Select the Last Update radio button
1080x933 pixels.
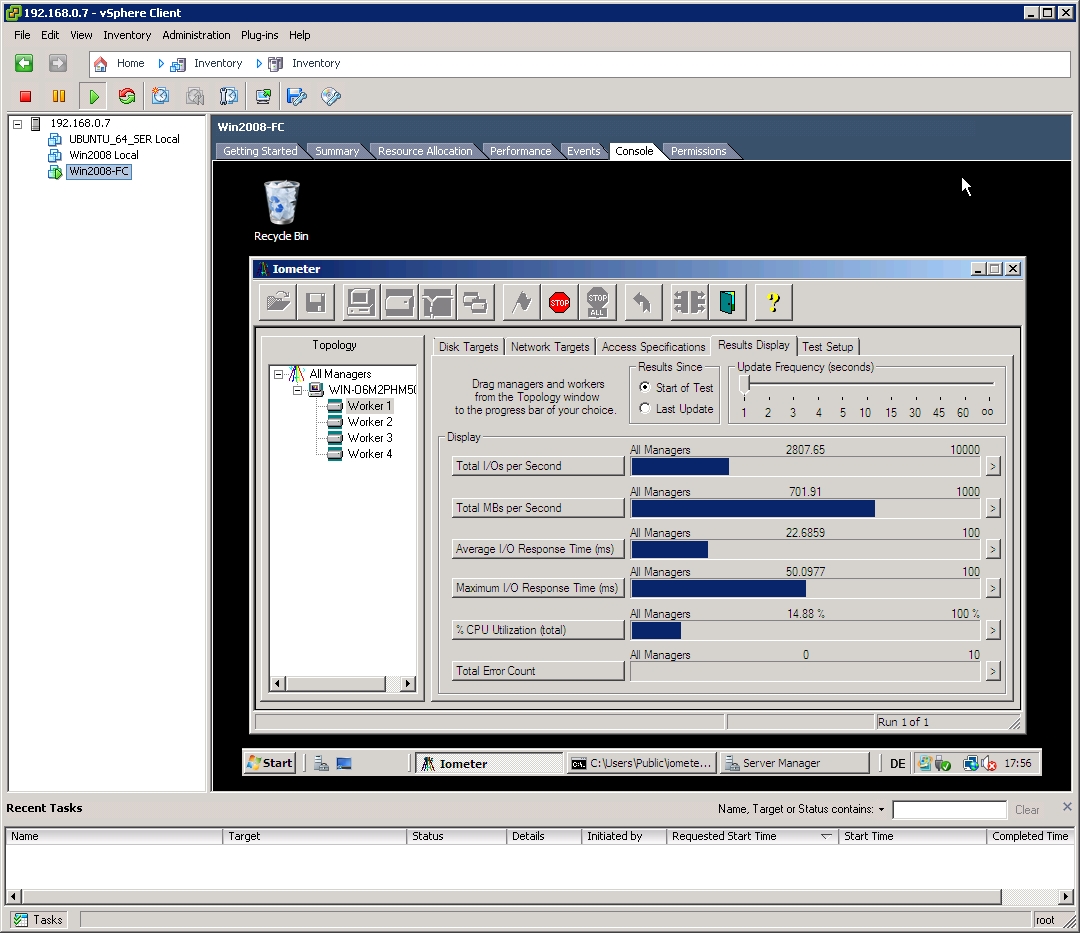coord(645,409)
